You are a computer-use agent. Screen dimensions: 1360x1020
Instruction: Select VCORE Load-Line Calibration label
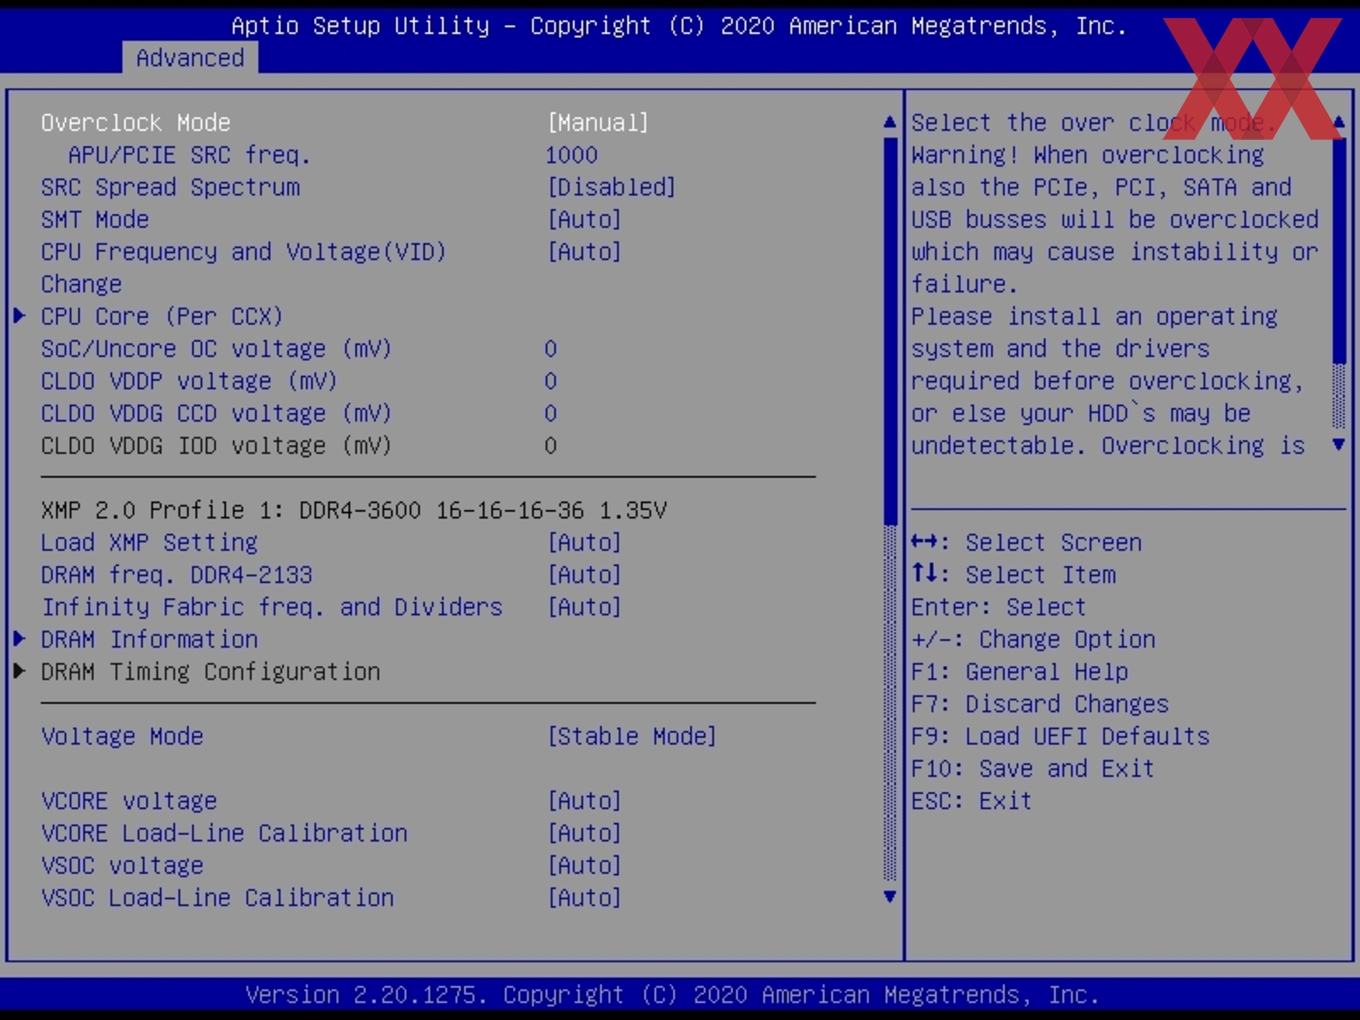pos(225,833)
